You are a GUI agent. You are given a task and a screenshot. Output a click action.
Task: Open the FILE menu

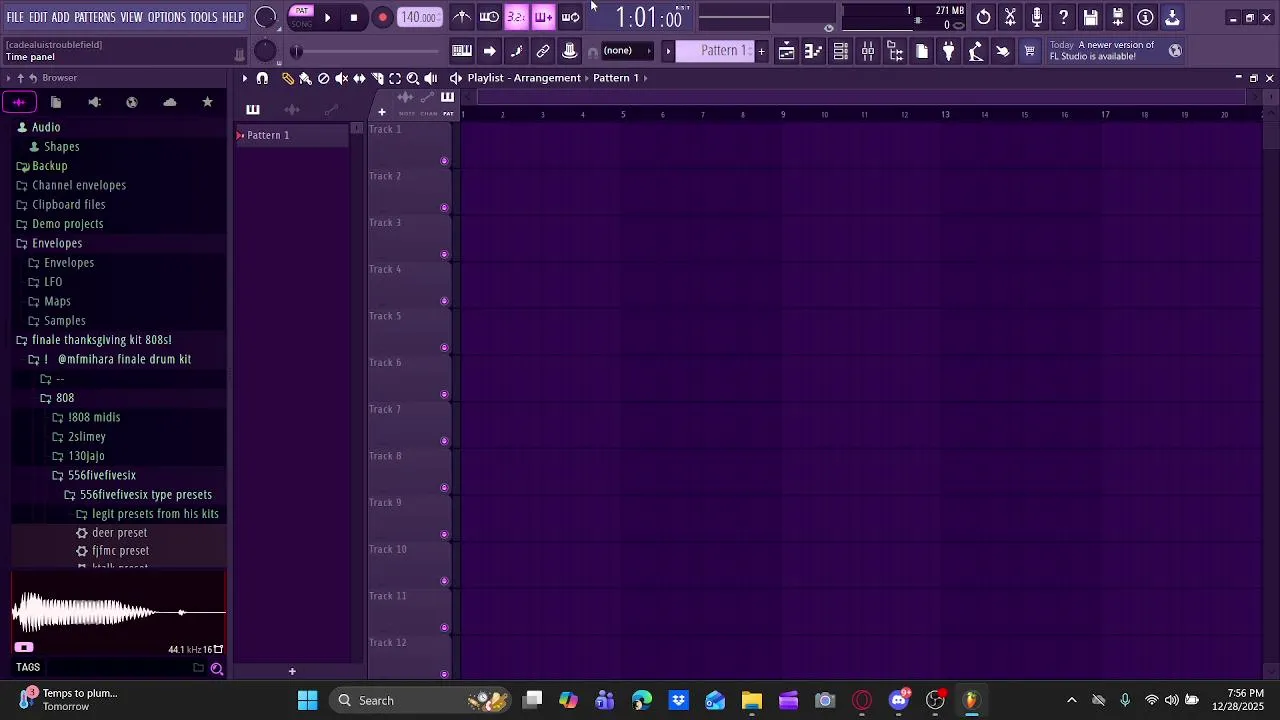15,17
